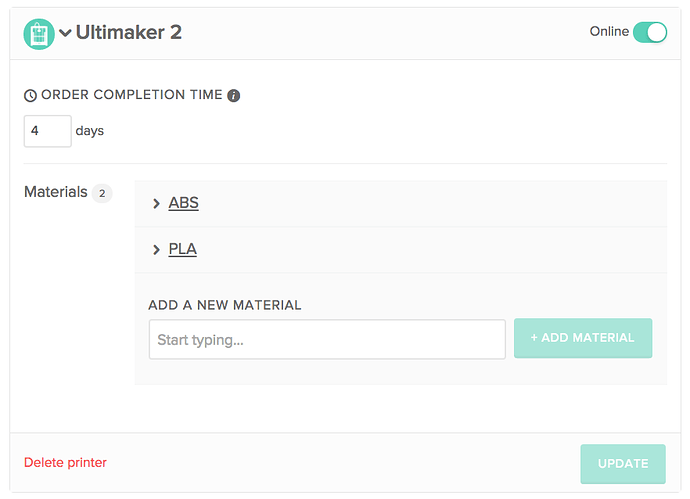Open the ABS material link
Image resolution: width=690 pixels, height=499 pixels.
(x=183, y=203)
